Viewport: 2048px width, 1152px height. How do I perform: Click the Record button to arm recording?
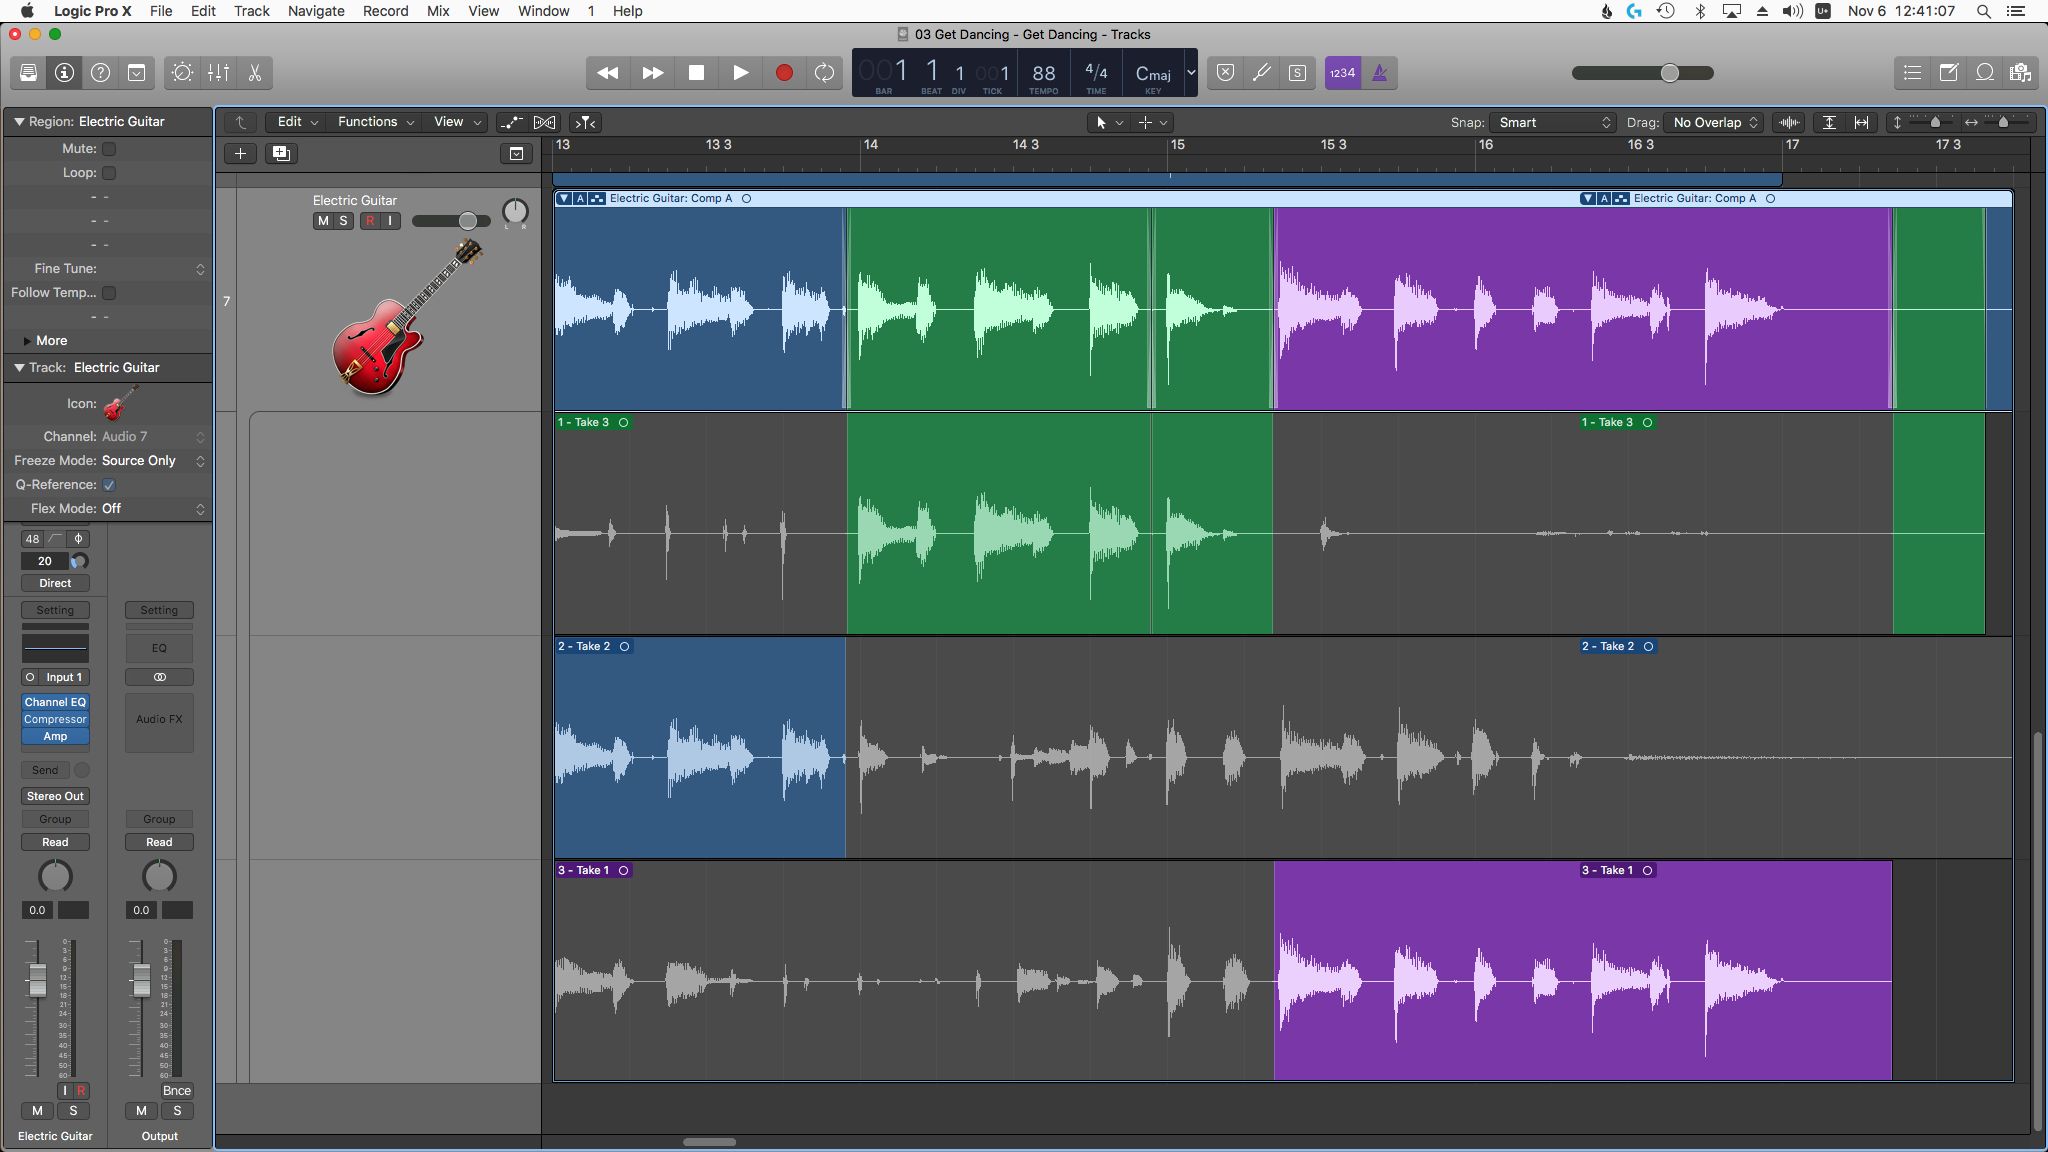coord(782,72)
